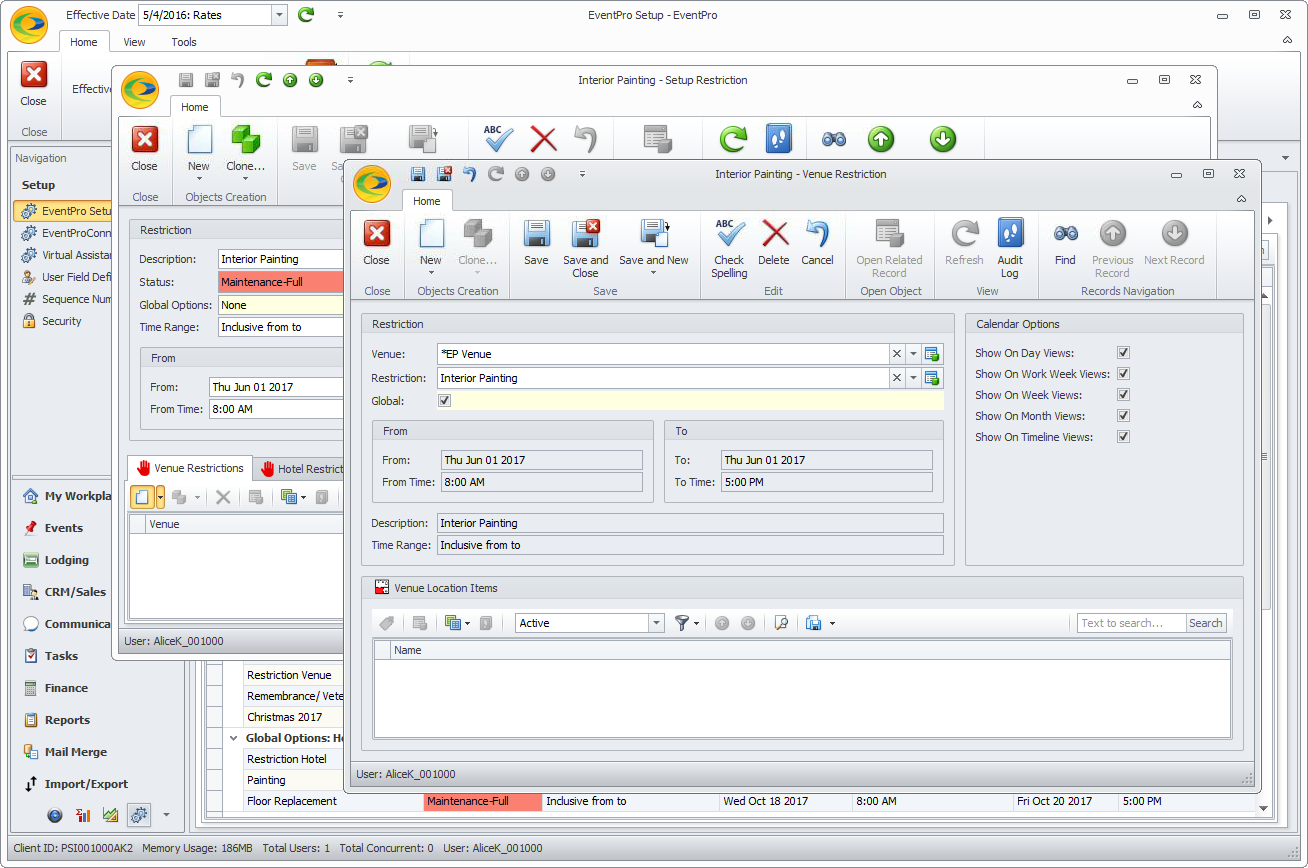Open the Home tab in Venue Restriction window
Viewport: 1308px width, 868px height.
coord(427,201)
